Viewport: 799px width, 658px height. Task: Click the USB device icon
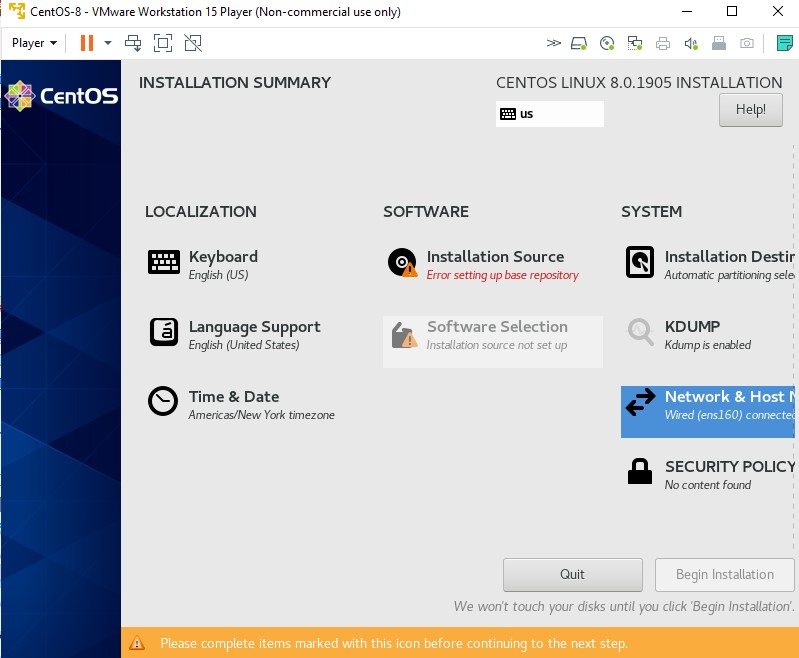[719, 44]
